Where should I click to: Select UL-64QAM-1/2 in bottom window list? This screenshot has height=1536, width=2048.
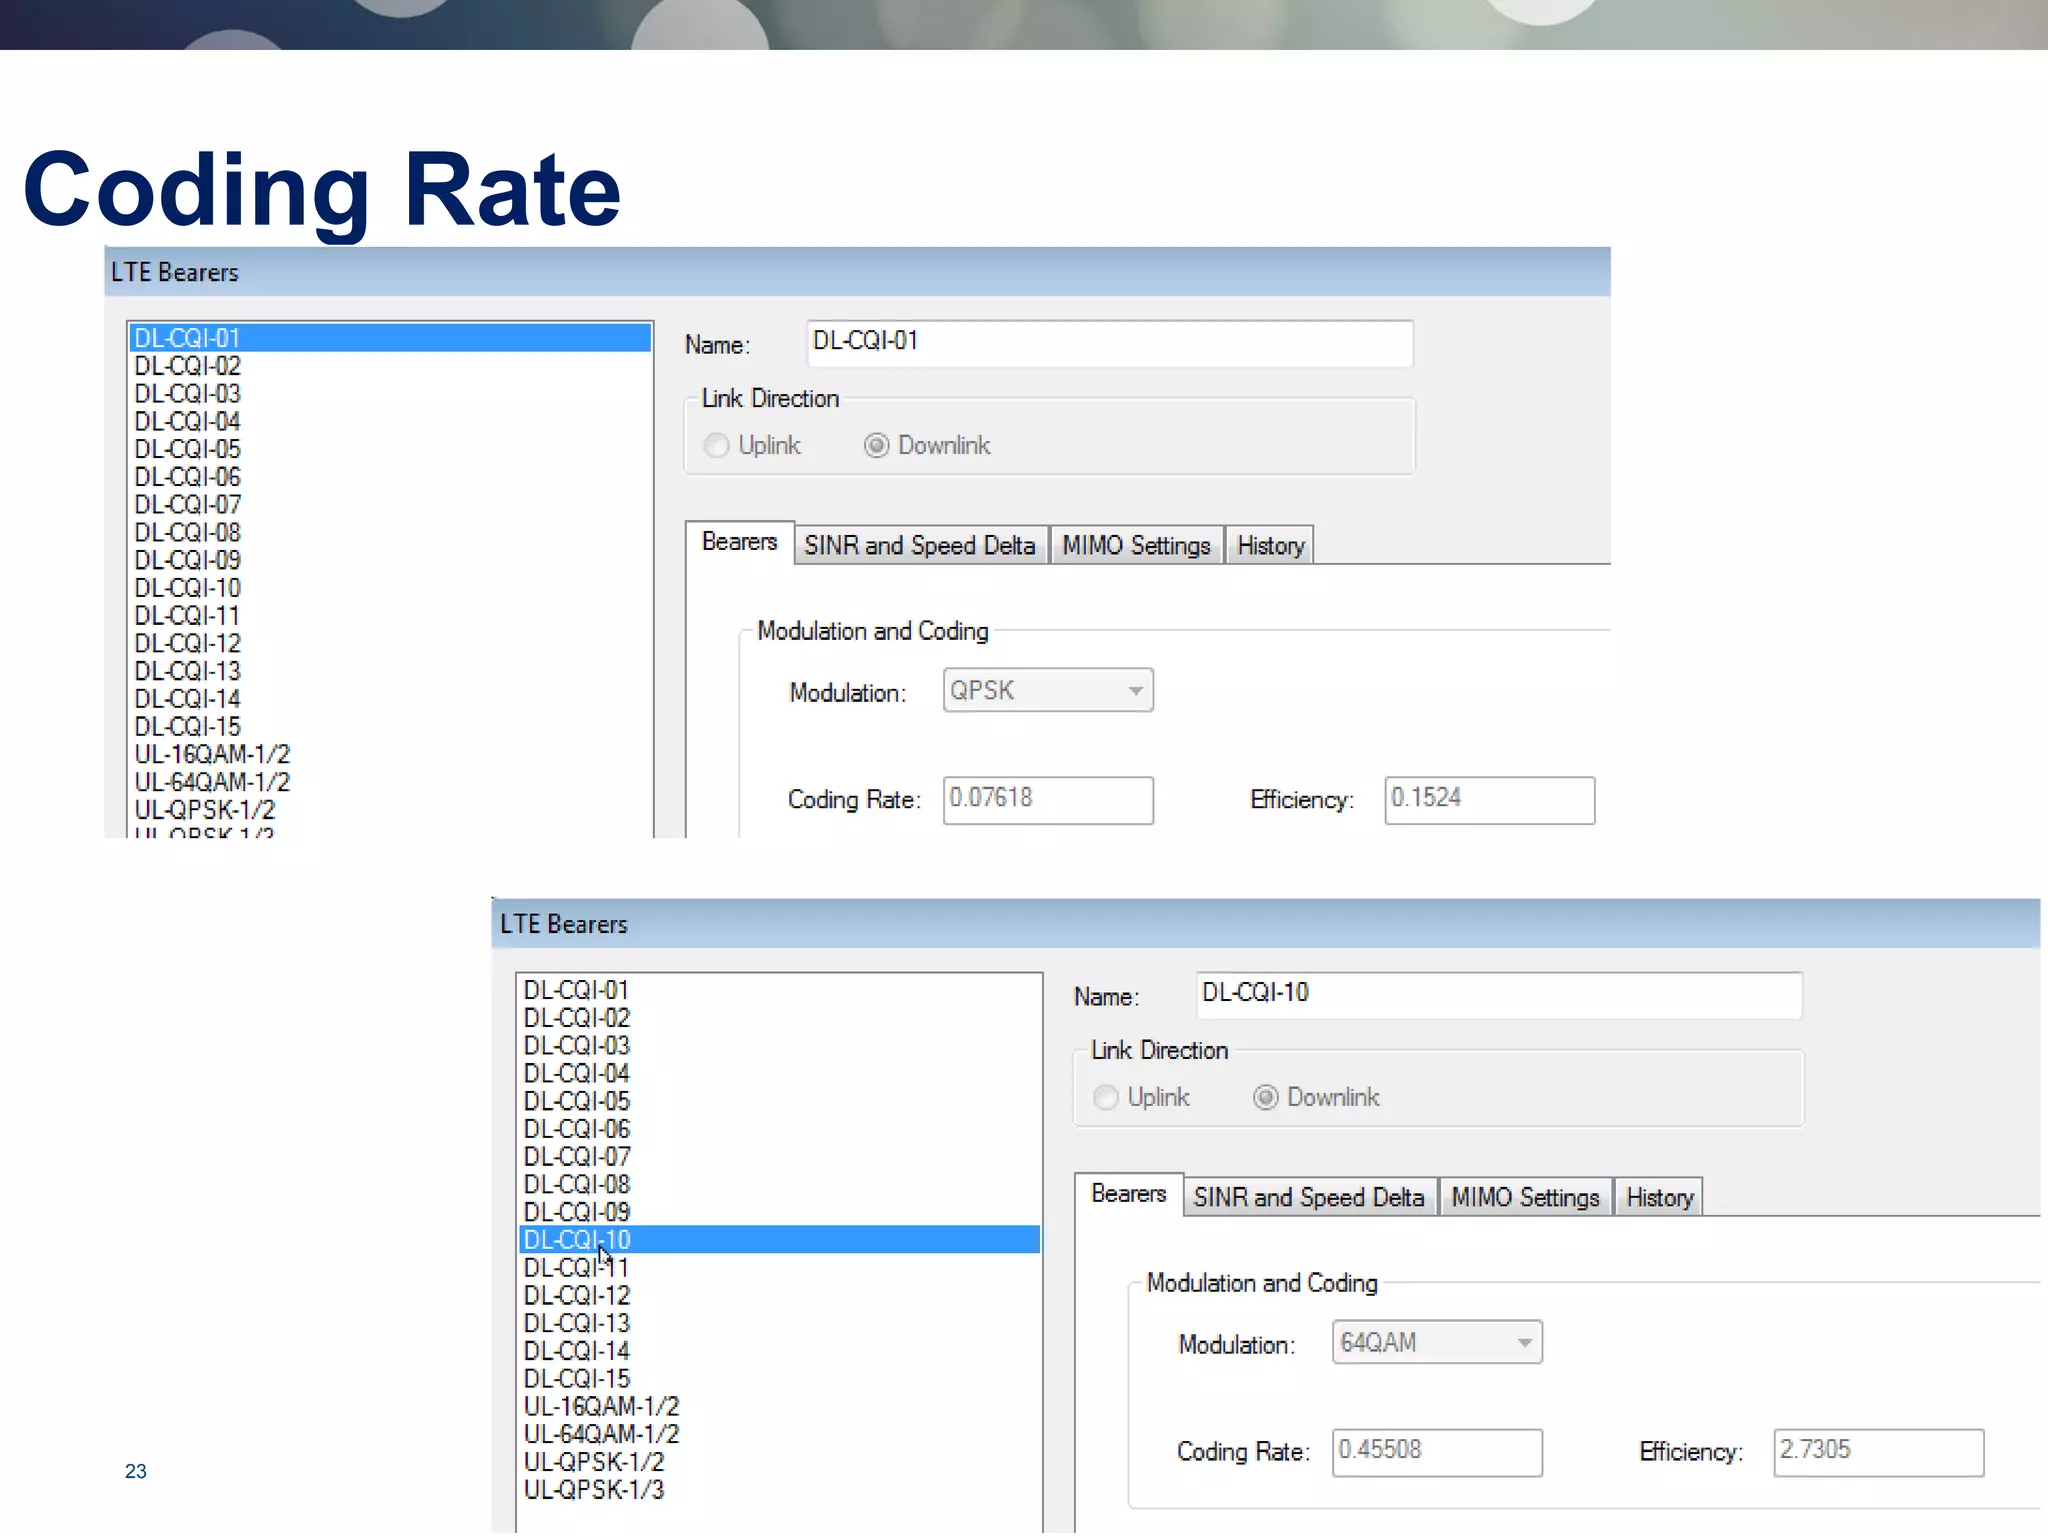click(x=780, y=1434)
